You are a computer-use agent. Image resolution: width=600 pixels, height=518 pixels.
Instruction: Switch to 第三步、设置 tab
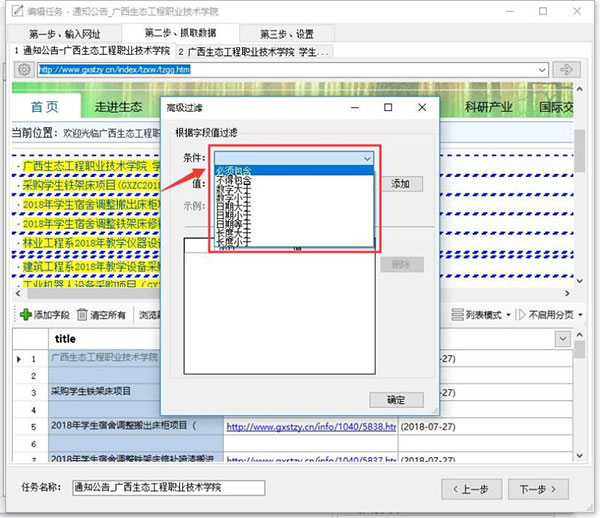287,34
